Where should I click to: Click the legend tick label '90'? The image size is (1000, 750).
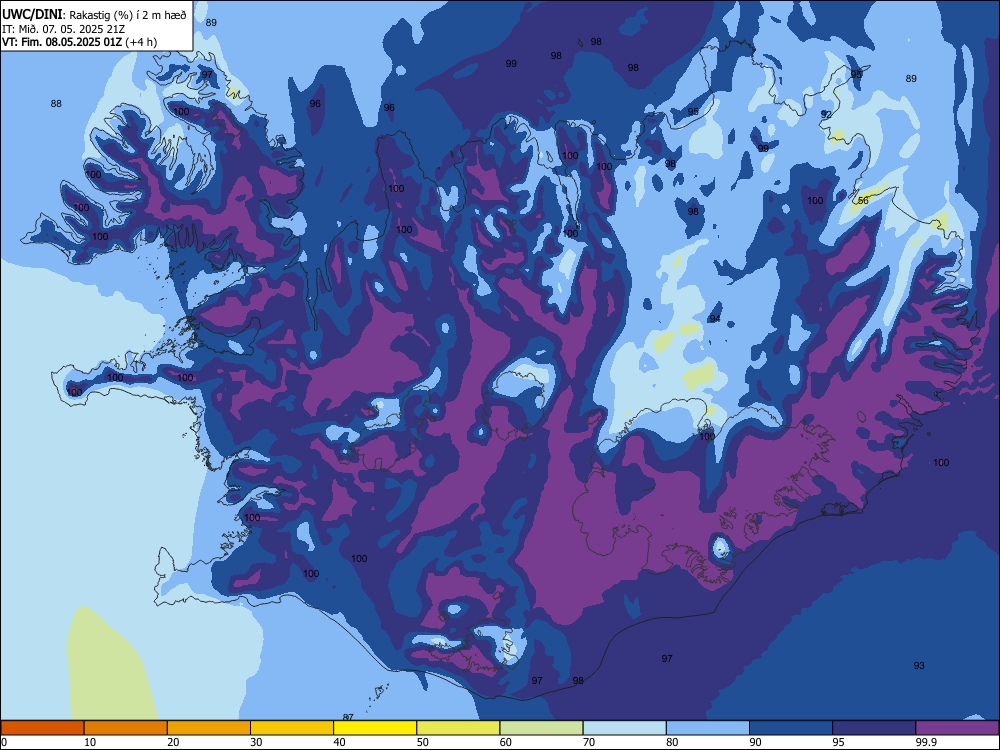pyautogui.click(x=755, y=742)
